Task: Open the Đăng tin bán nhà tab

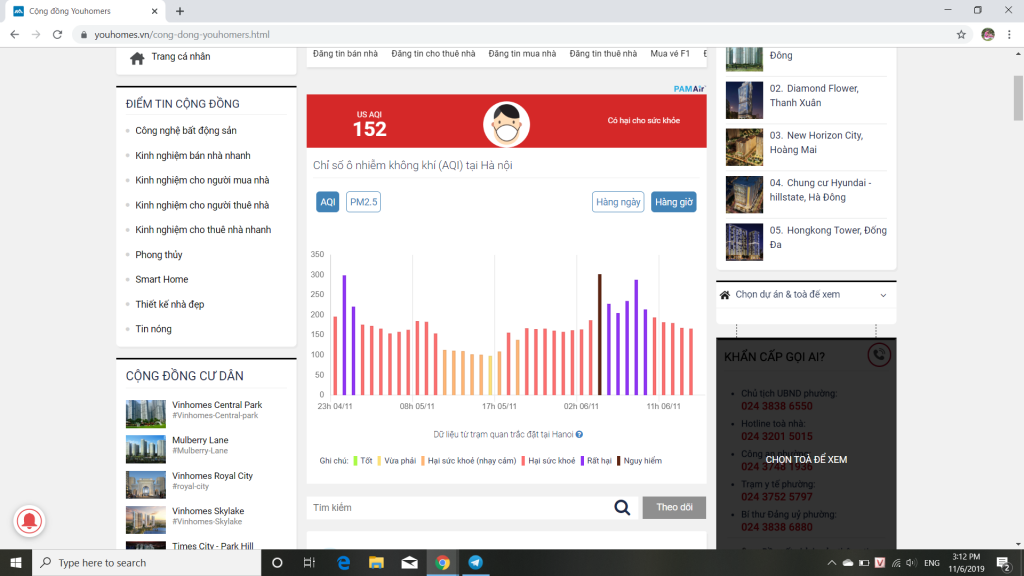Action: pos(345,54)
